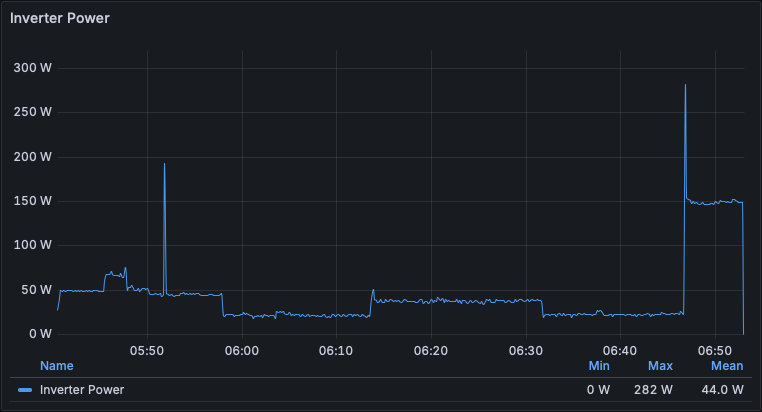Click the blue Inverter Power legend color swatch
Viewport: 762px width, 412px height.
tap(25, 390)
